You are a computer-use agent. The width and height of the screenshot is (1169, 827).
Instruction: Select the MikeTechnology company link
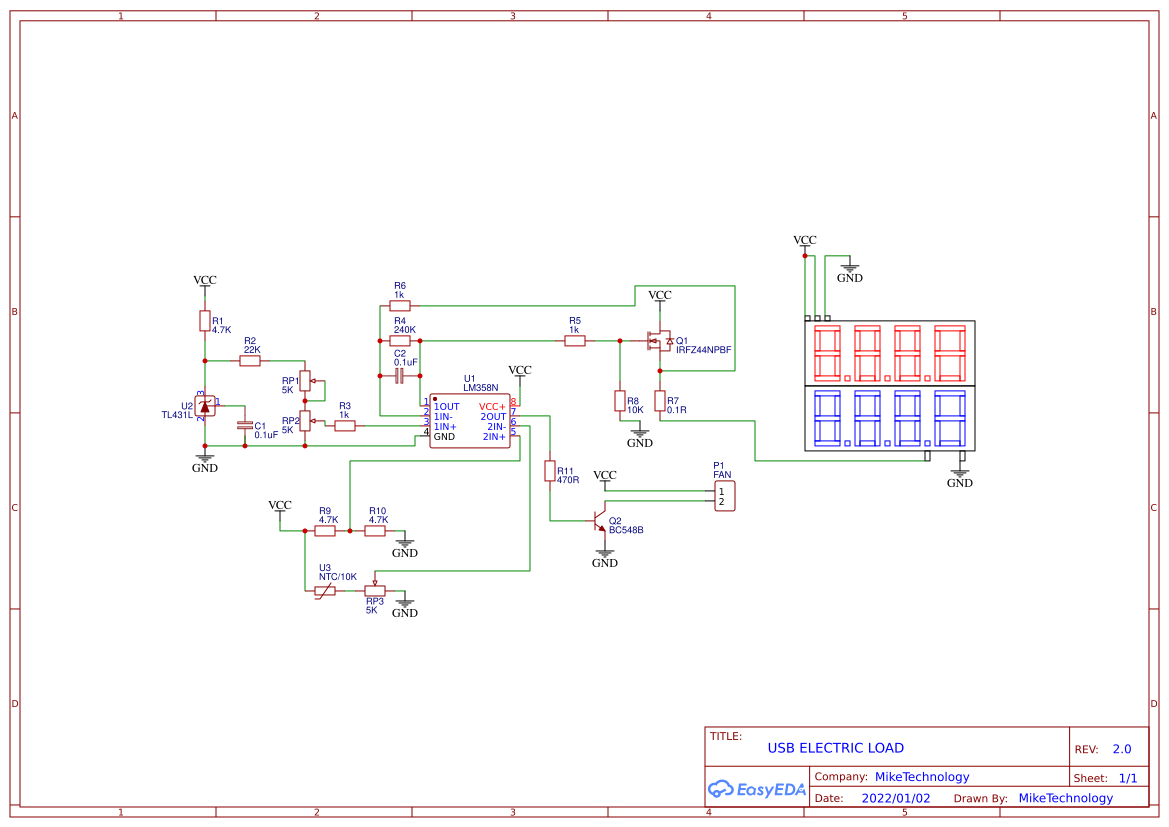pos(922,777)
